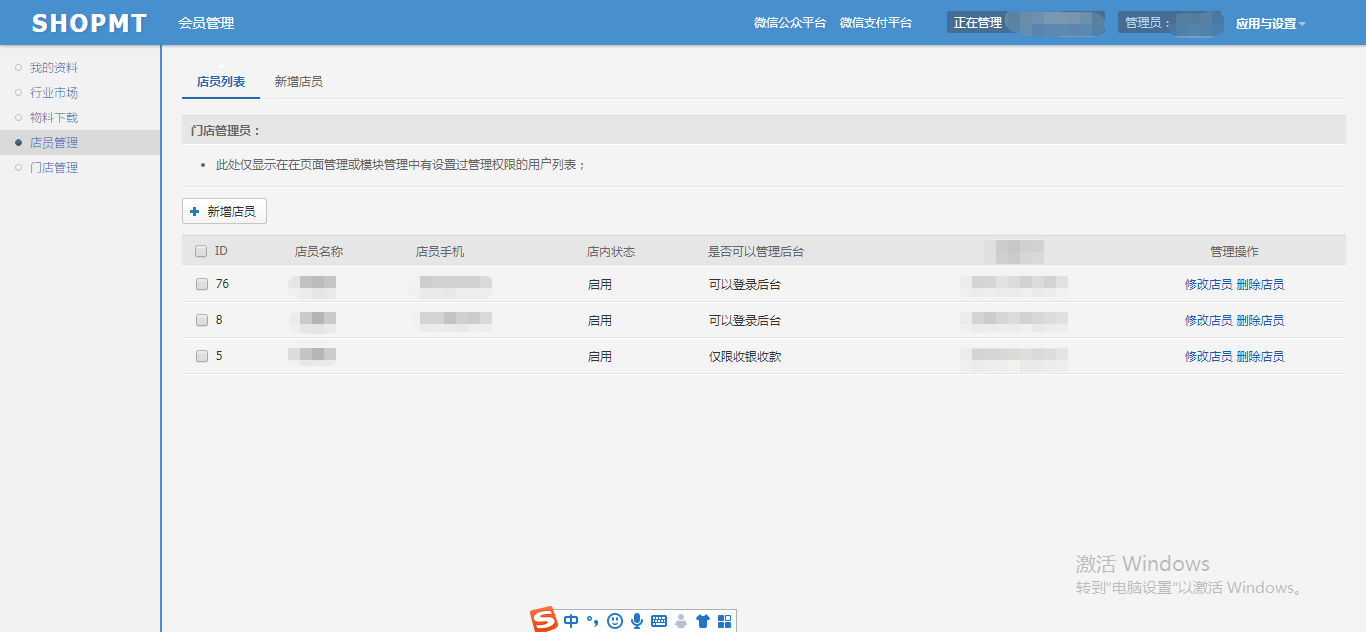Tick the checkbox for staff ID 76
The width and height of the screenshot is (1366, 632).
202,284
